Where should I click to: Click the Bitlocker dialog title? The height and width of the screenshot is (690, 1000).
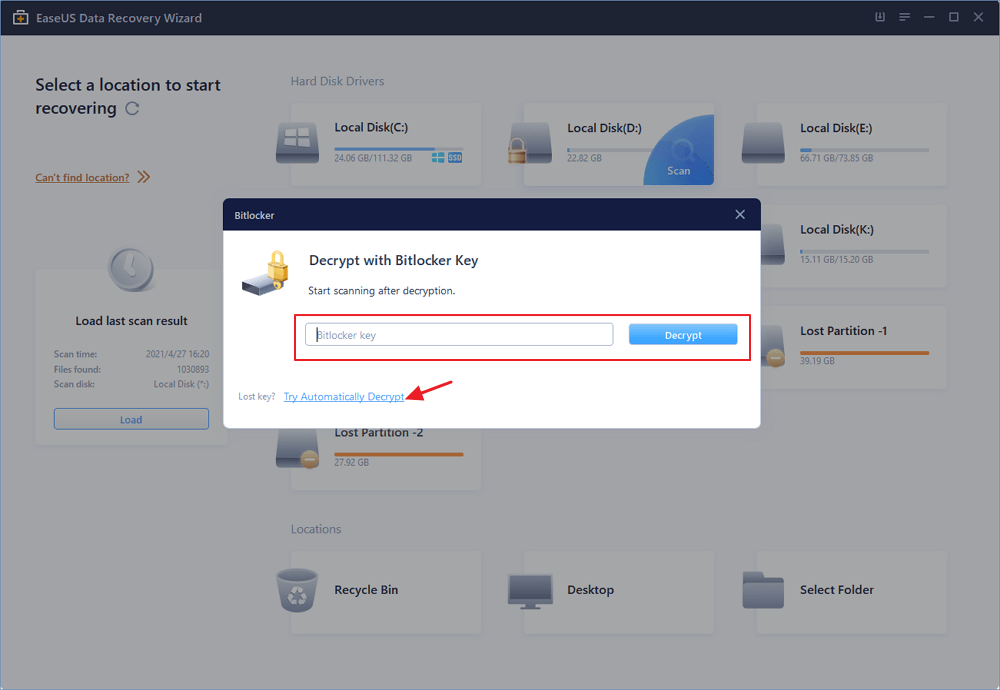point(254,215)
